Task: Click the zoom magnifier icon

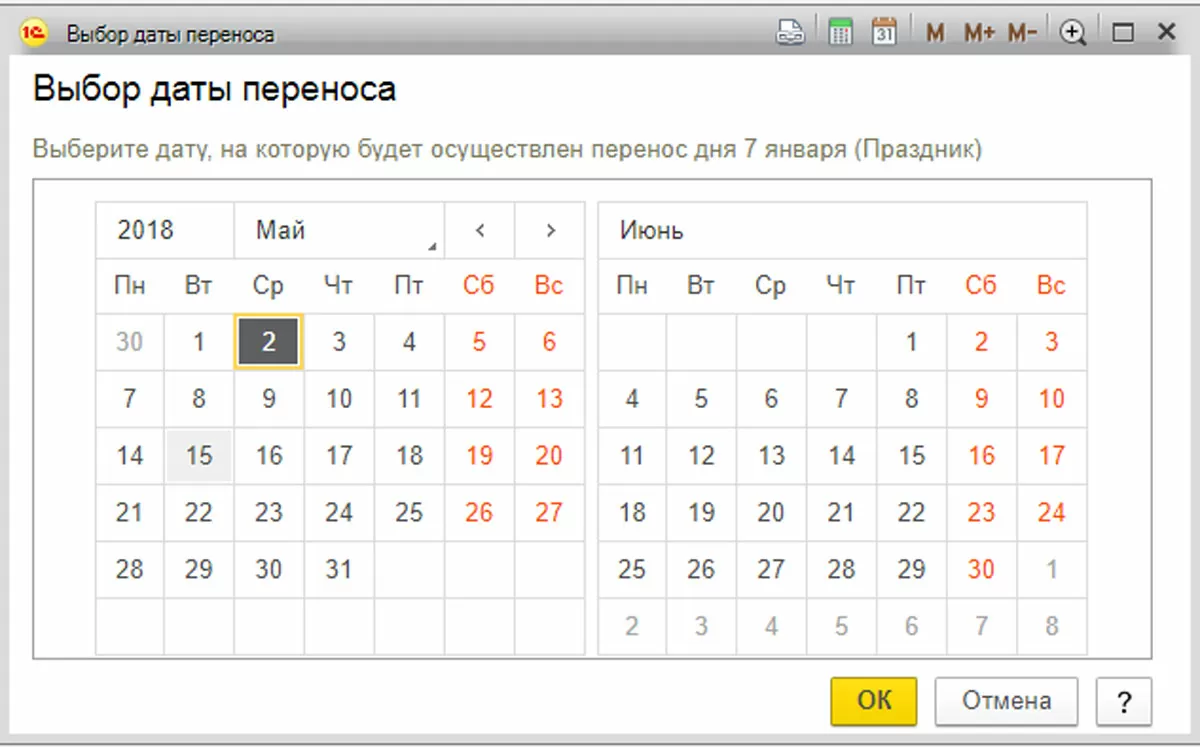Action: [x=1074, y=34]
